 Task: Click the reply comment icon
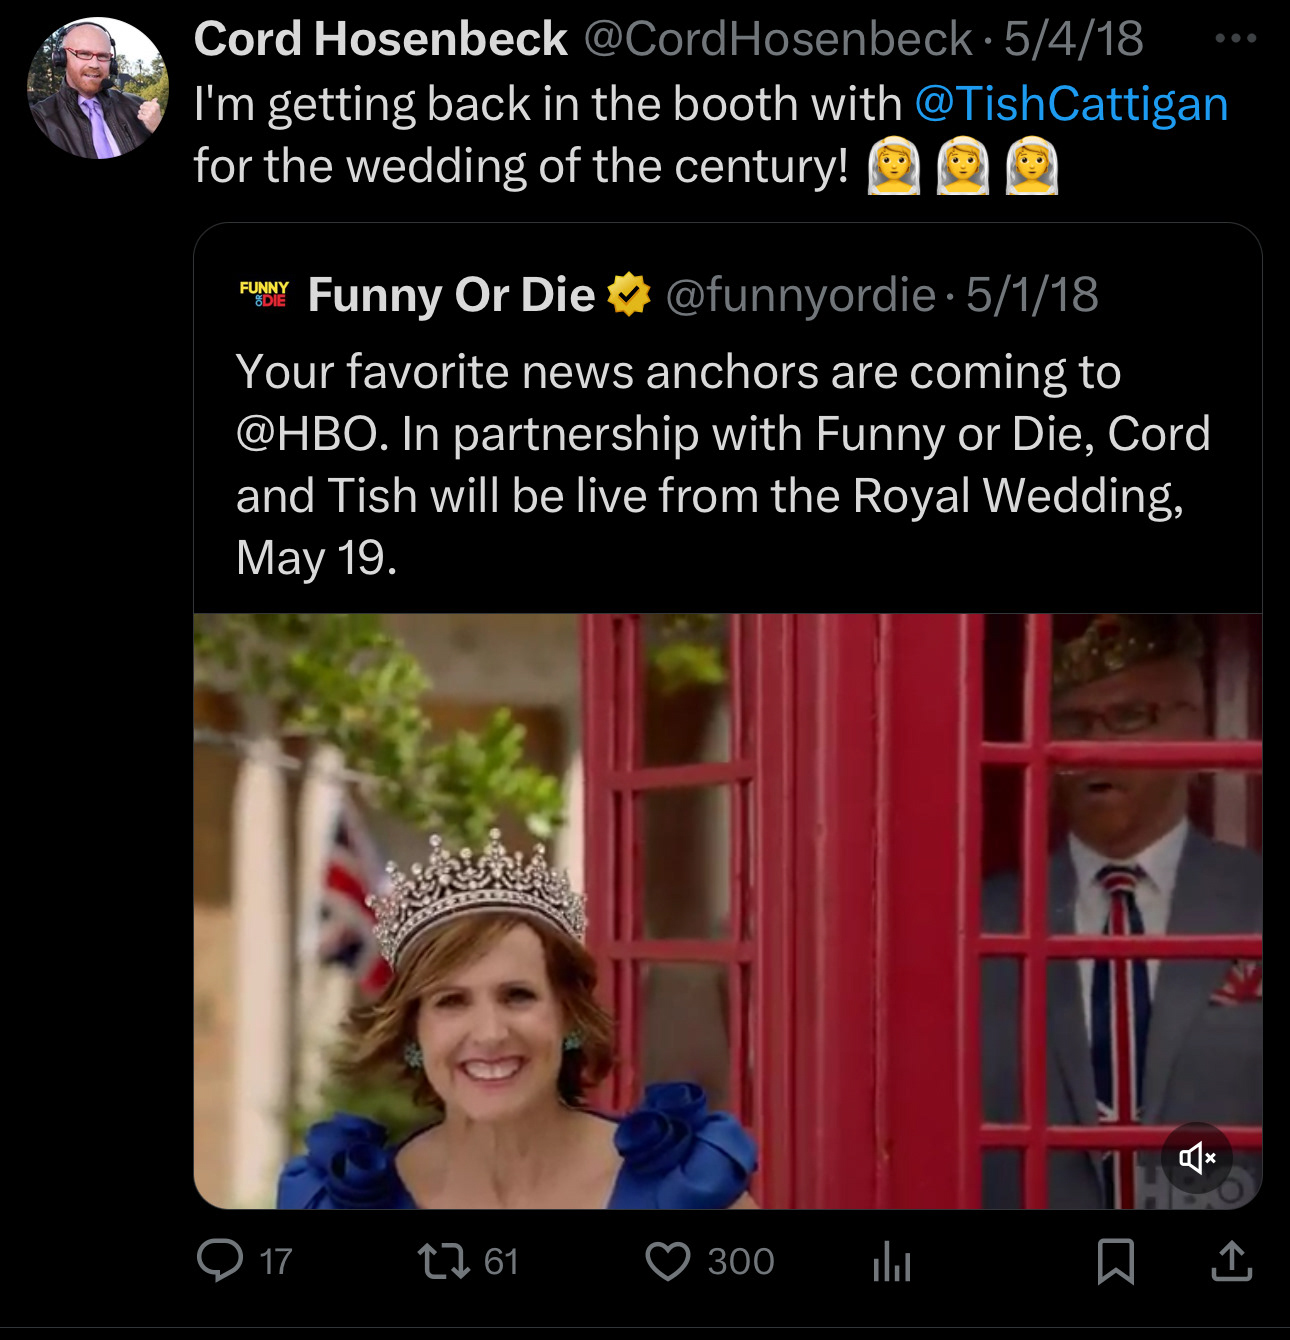pyautogui.click(x=220, y=1260)
